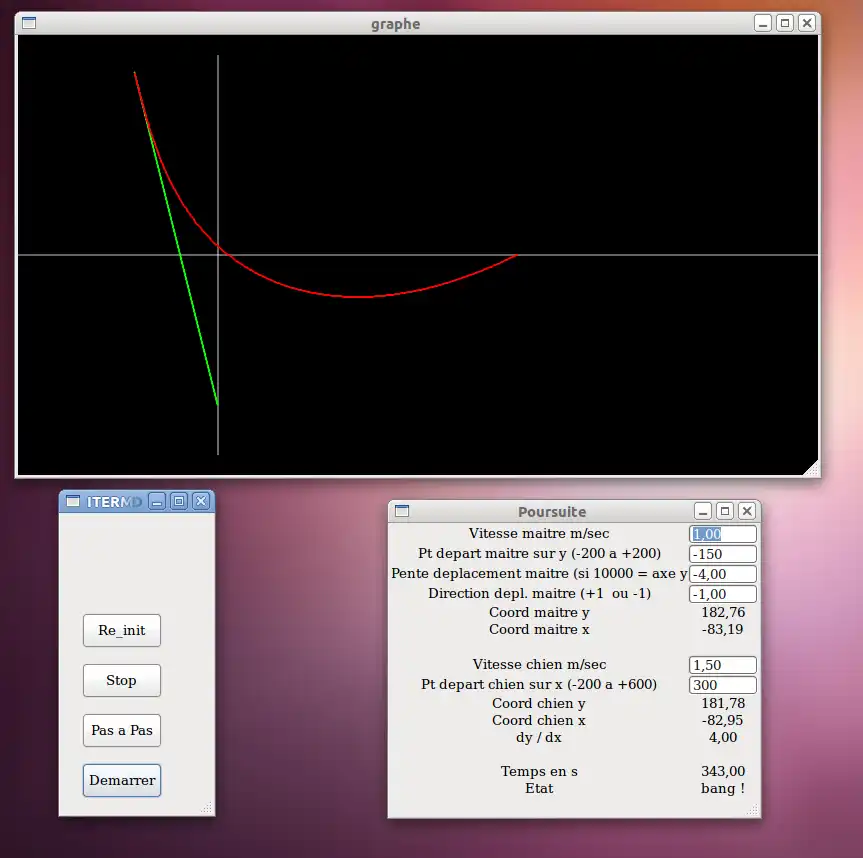Close the Poursuite window
The image size is (863, 858).
coord(747,511)
